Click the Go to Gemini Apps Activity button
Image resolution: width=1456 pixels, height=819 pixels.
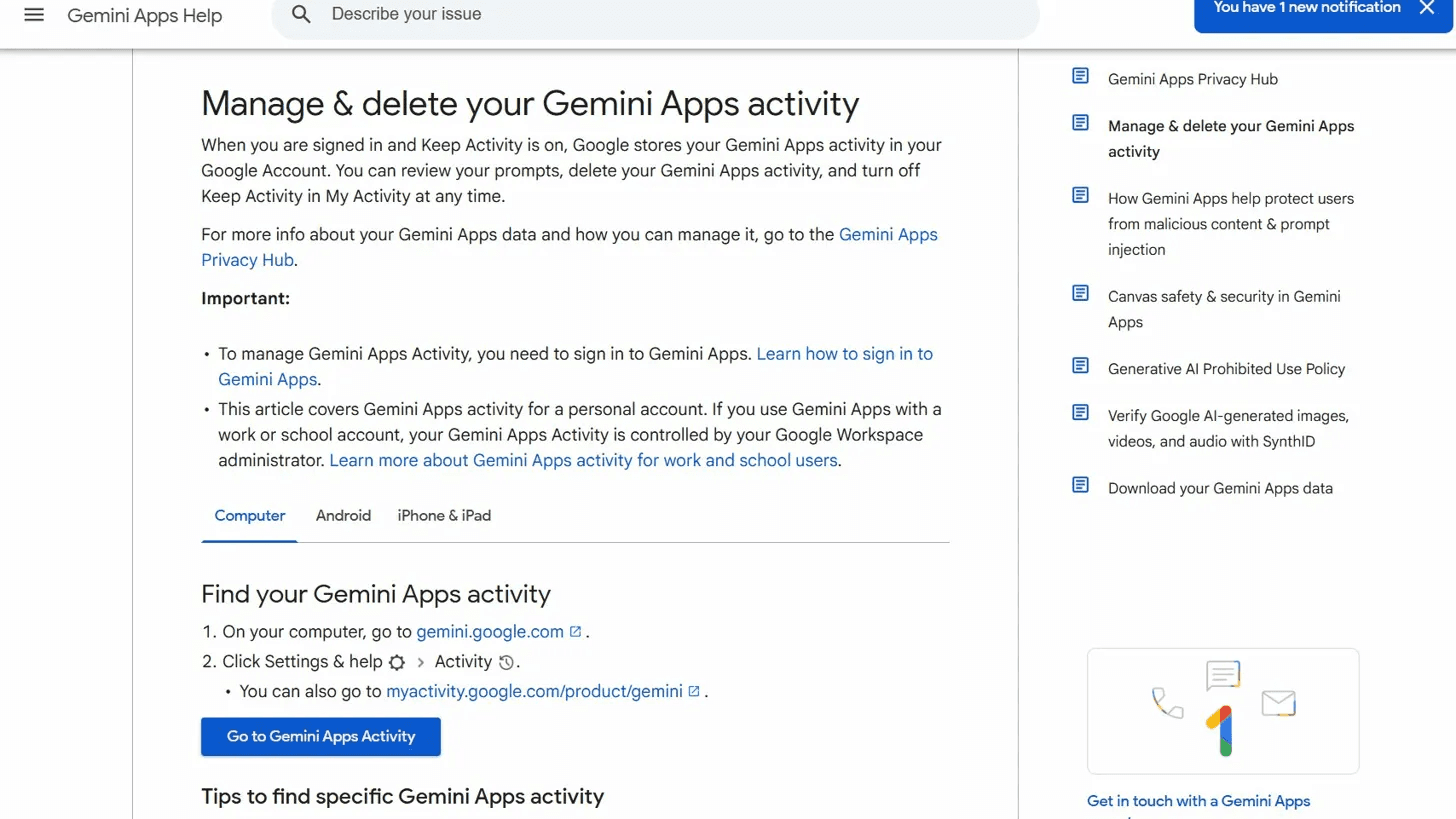coord(321,736)
